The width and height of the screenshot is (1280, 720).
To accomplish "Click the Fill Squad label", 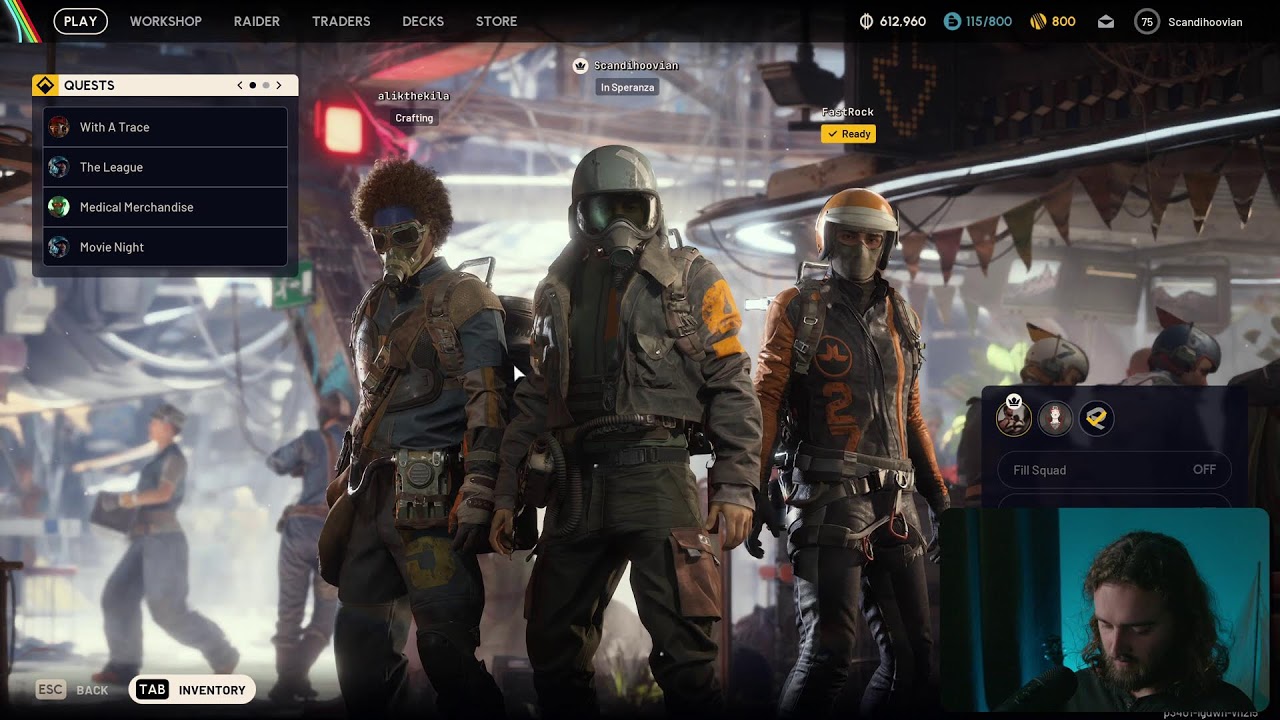I will click(1040, 470).
